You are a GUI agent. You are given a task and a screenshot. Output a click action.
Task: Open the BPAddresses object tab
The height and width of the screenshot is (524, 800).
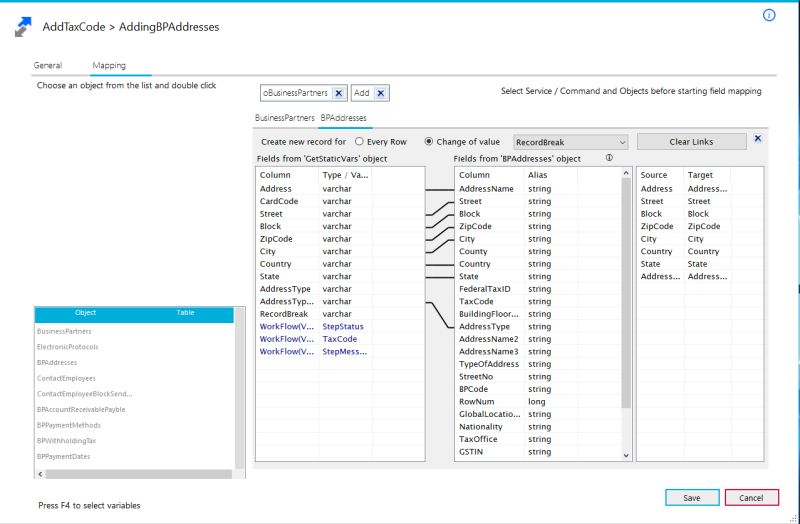[343, 118]
